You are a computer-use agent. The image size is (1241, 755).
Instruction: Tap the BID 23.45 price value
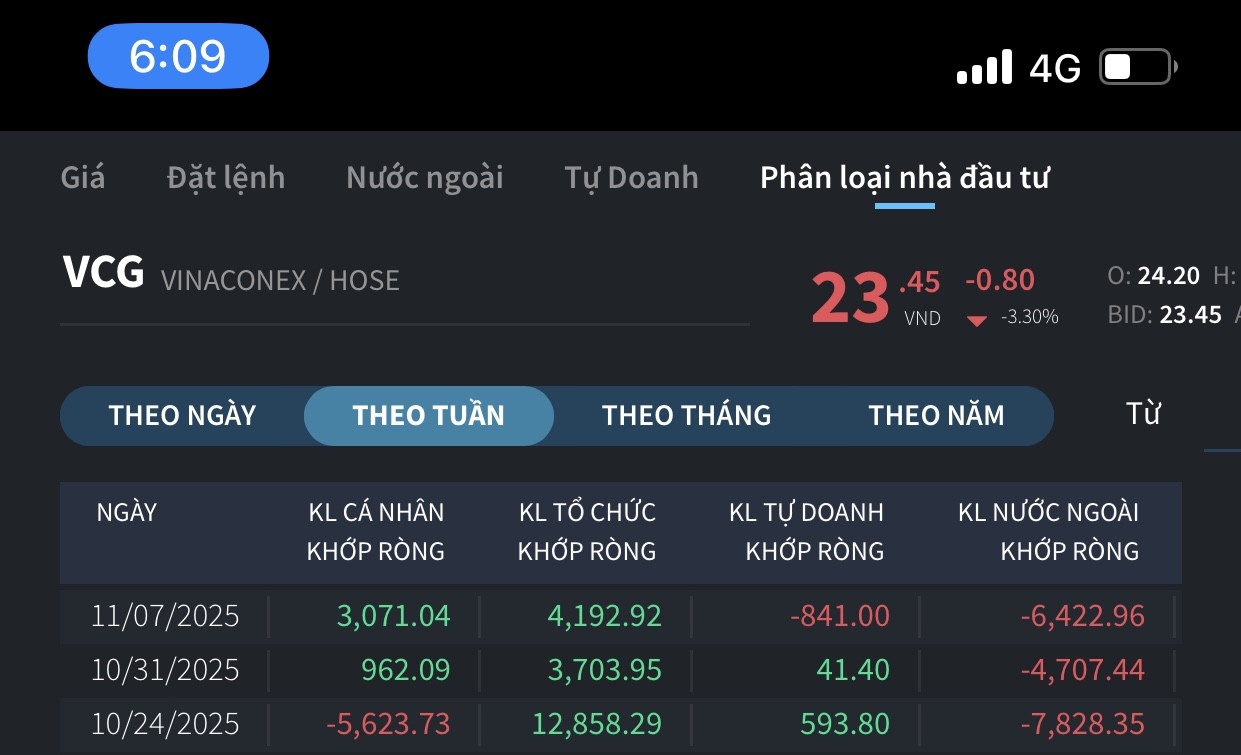pyautogui.click(x=1190, y=315)
